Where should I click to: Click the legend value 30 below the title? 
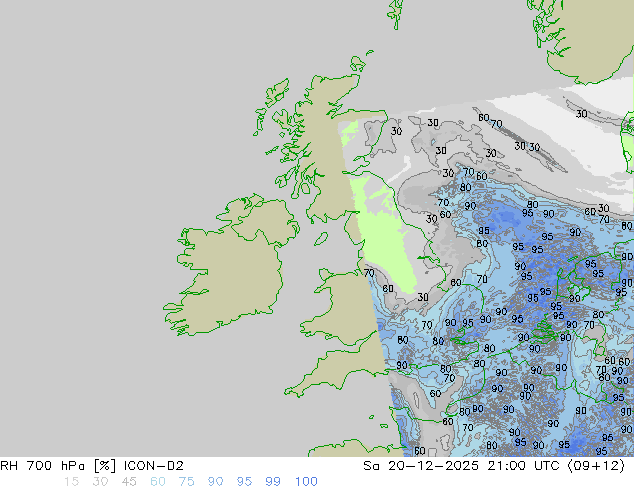[100, 482]
